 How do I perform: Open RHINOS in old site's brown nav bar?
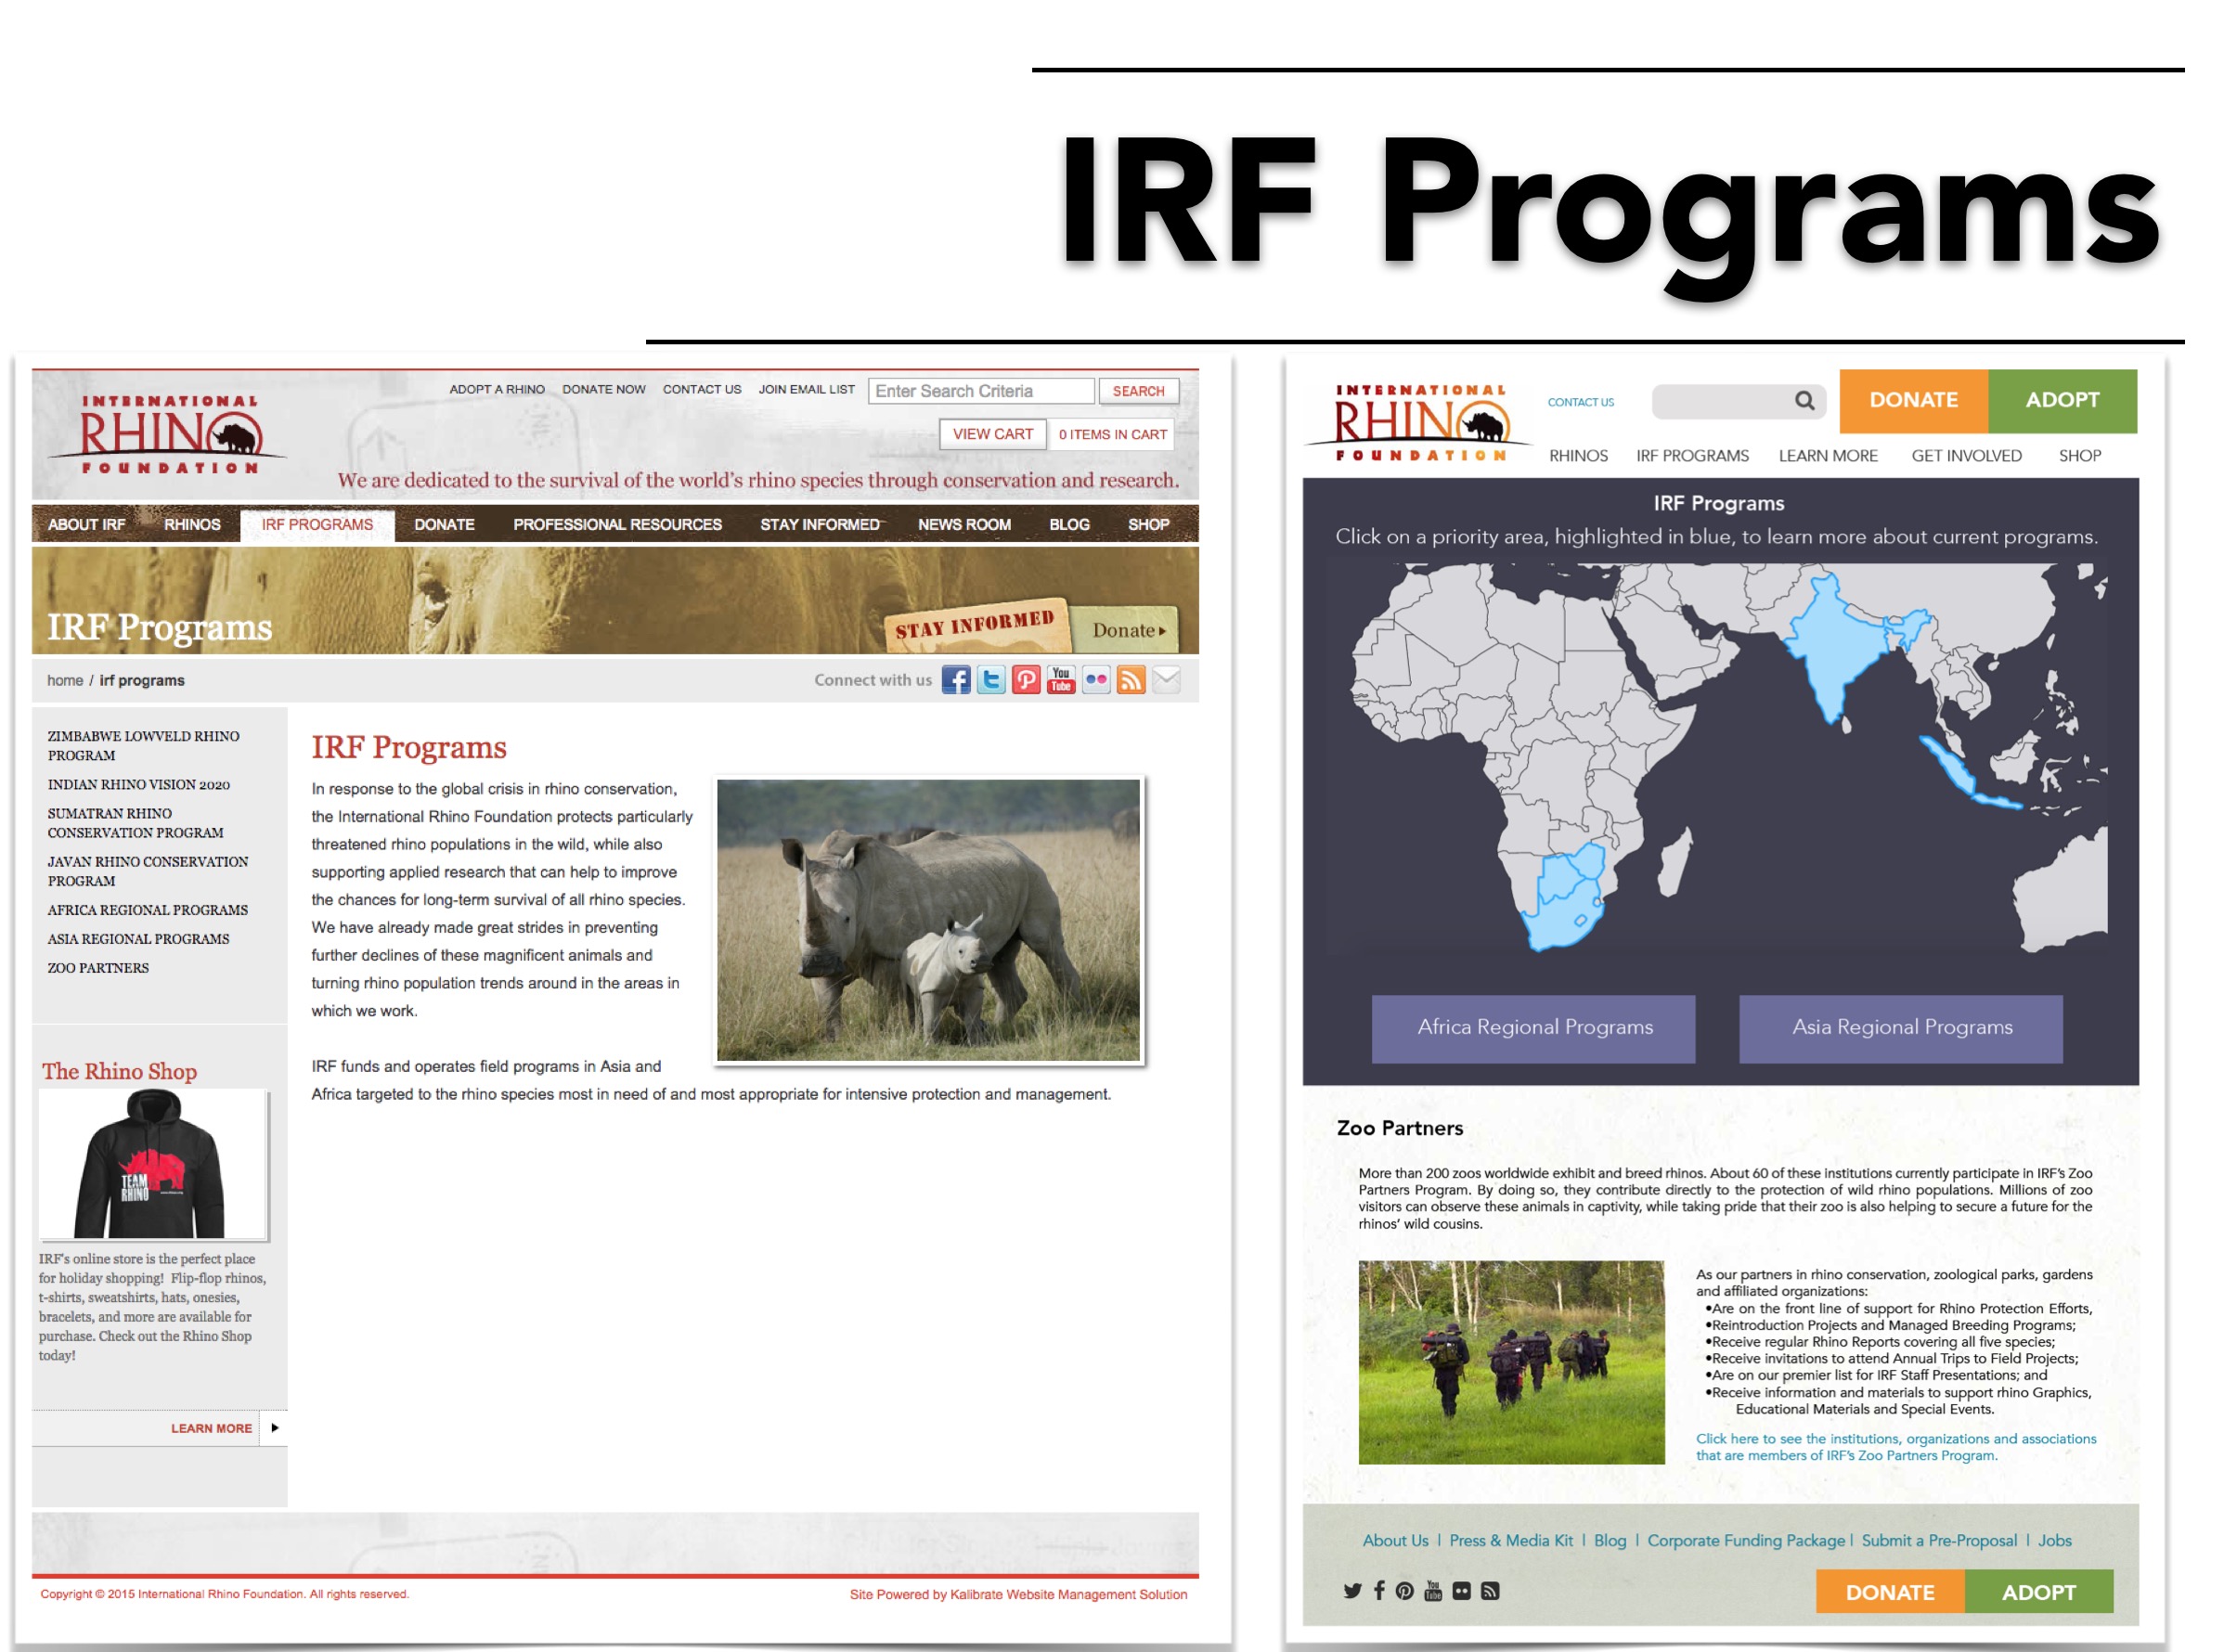coord(192,524)
